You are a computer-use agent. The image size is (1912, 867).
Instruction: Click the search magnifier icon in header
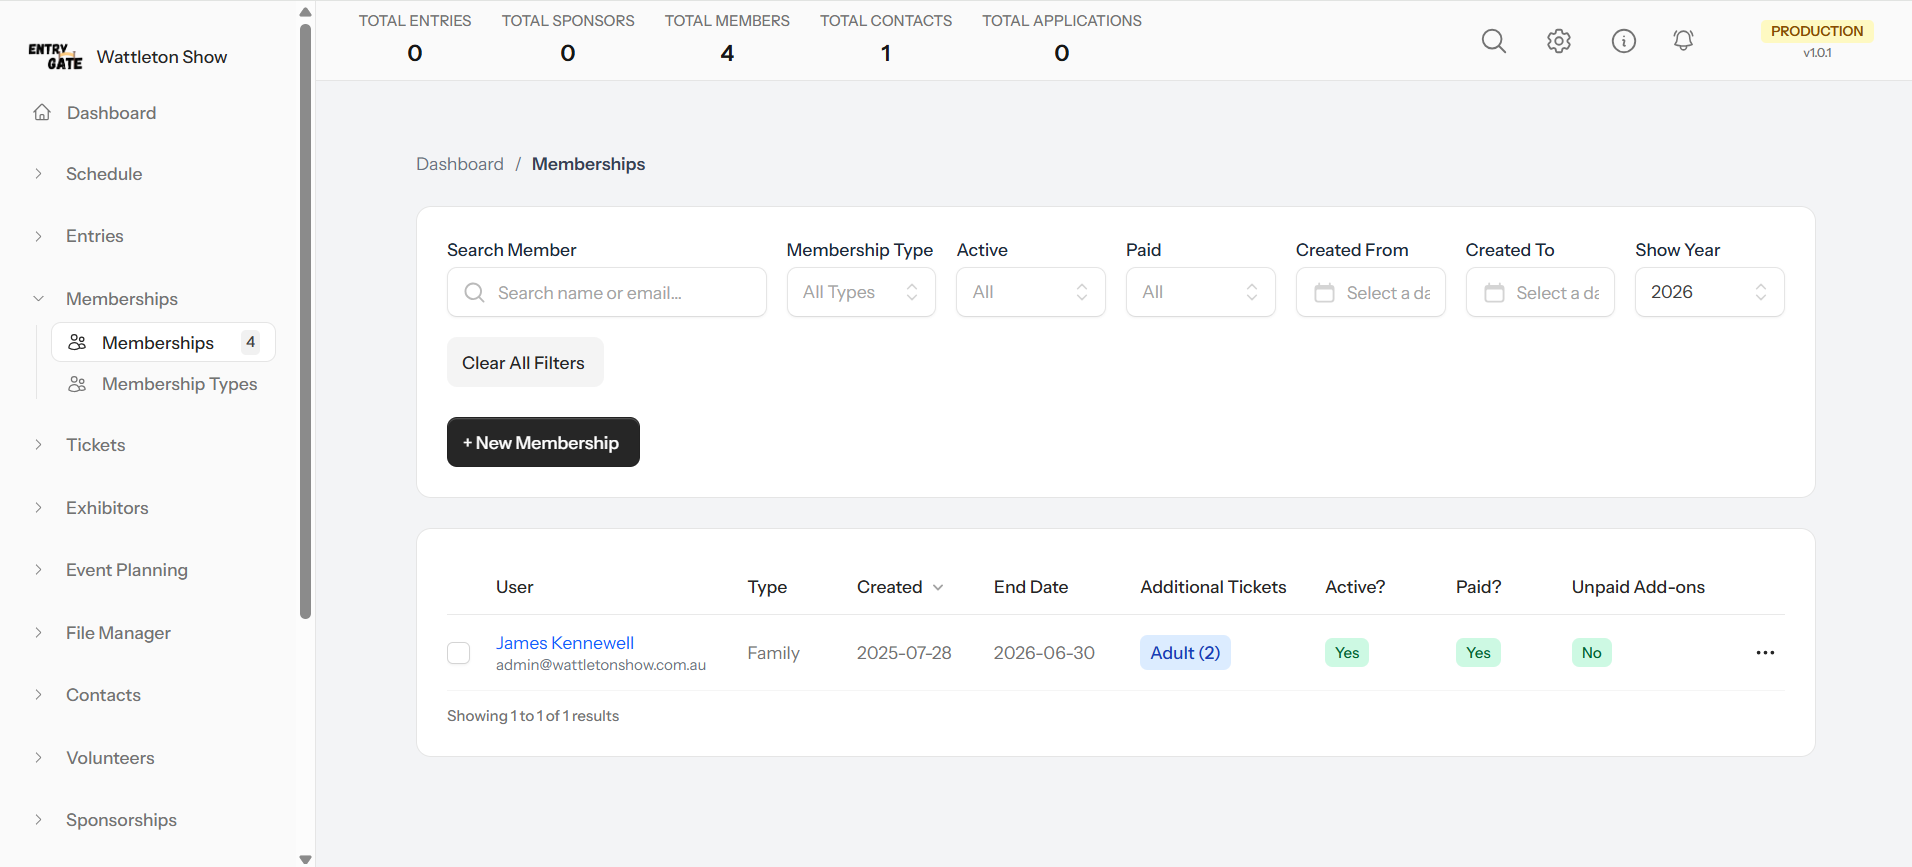coord(1493,41)
